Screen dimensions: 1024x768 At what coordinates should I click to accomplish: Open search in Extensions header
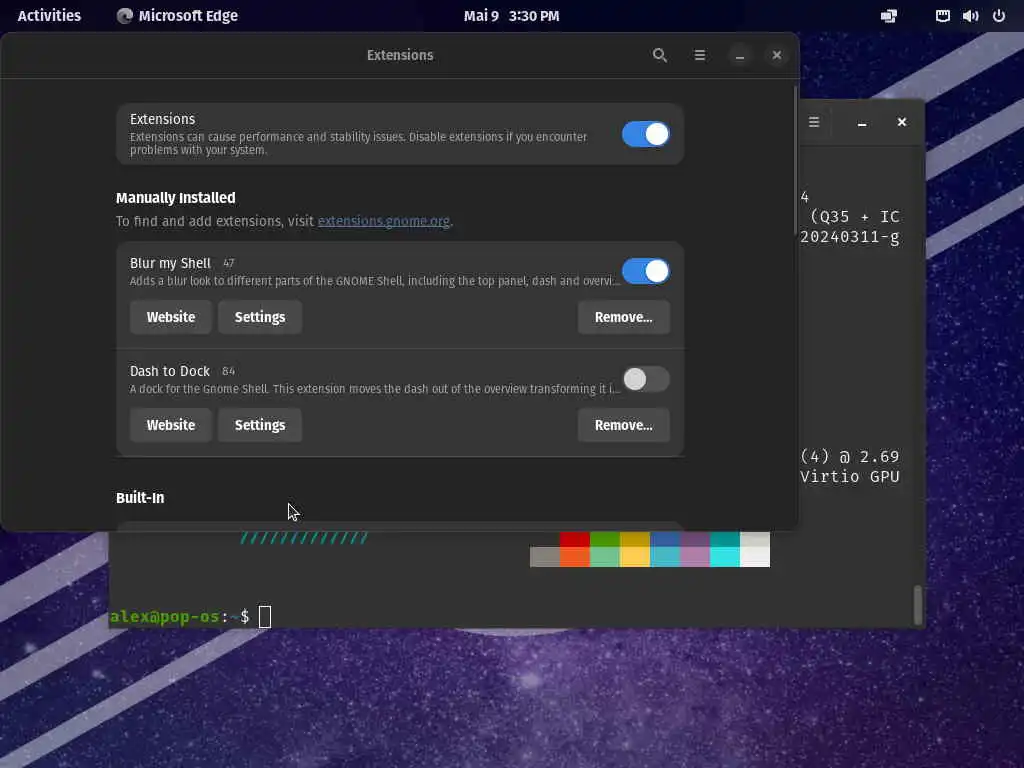pos(660,56)
